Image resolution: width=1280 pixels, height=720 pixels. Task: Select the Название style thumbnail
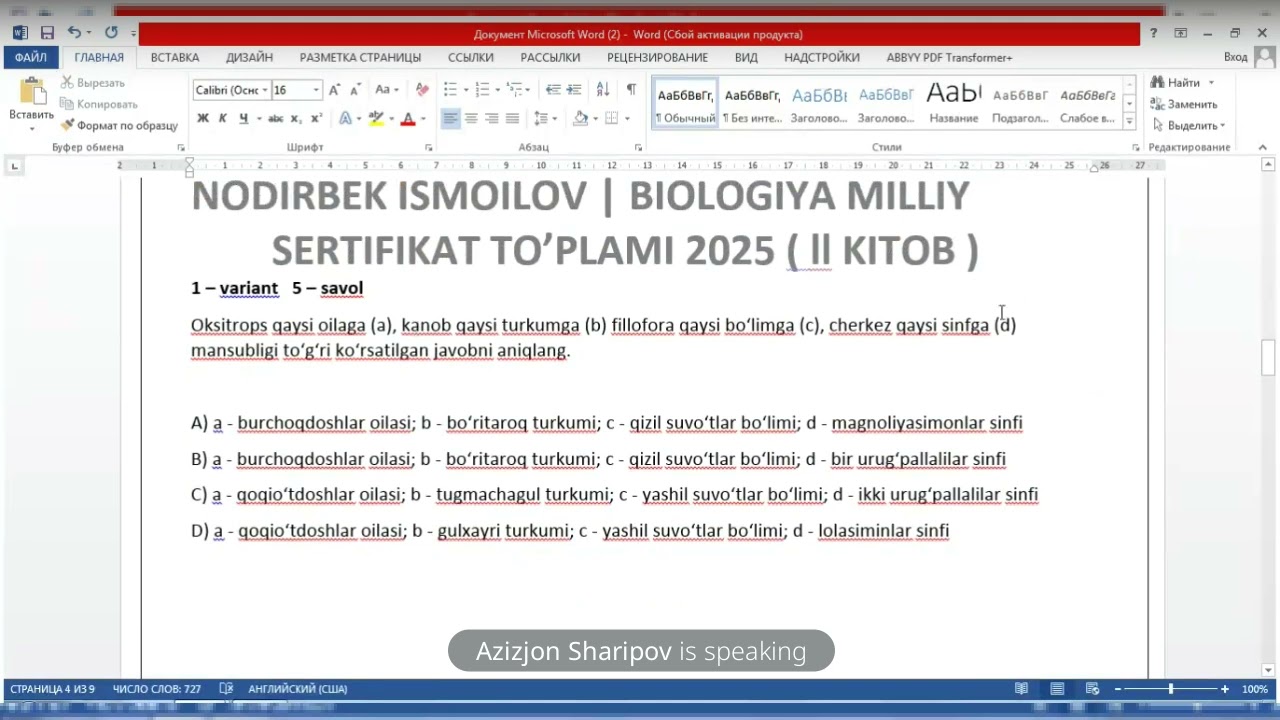coord(954,104)
